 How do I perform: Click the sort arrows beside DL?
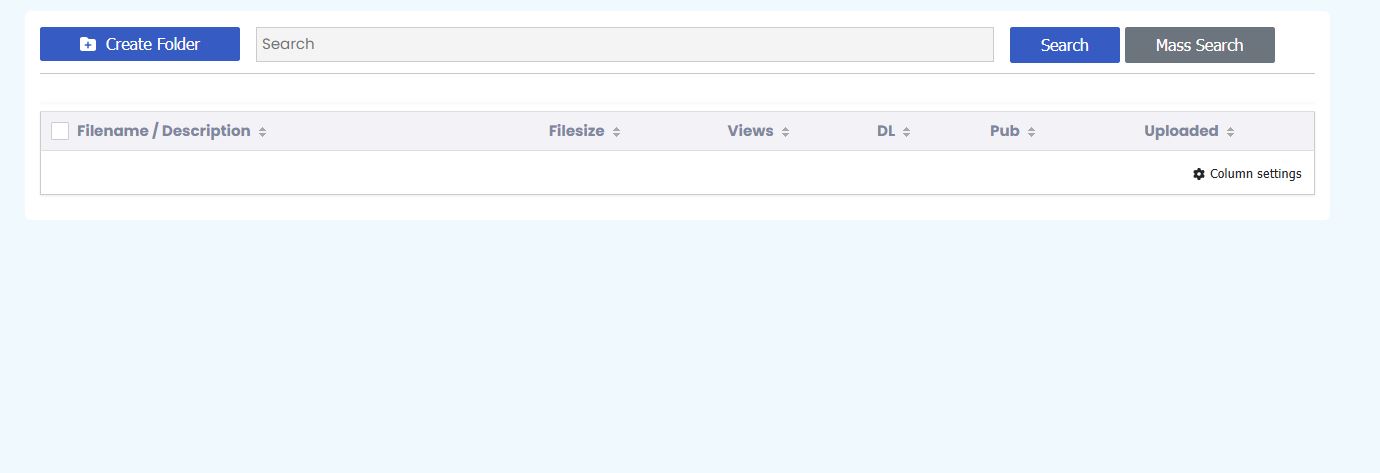point(906,132)
